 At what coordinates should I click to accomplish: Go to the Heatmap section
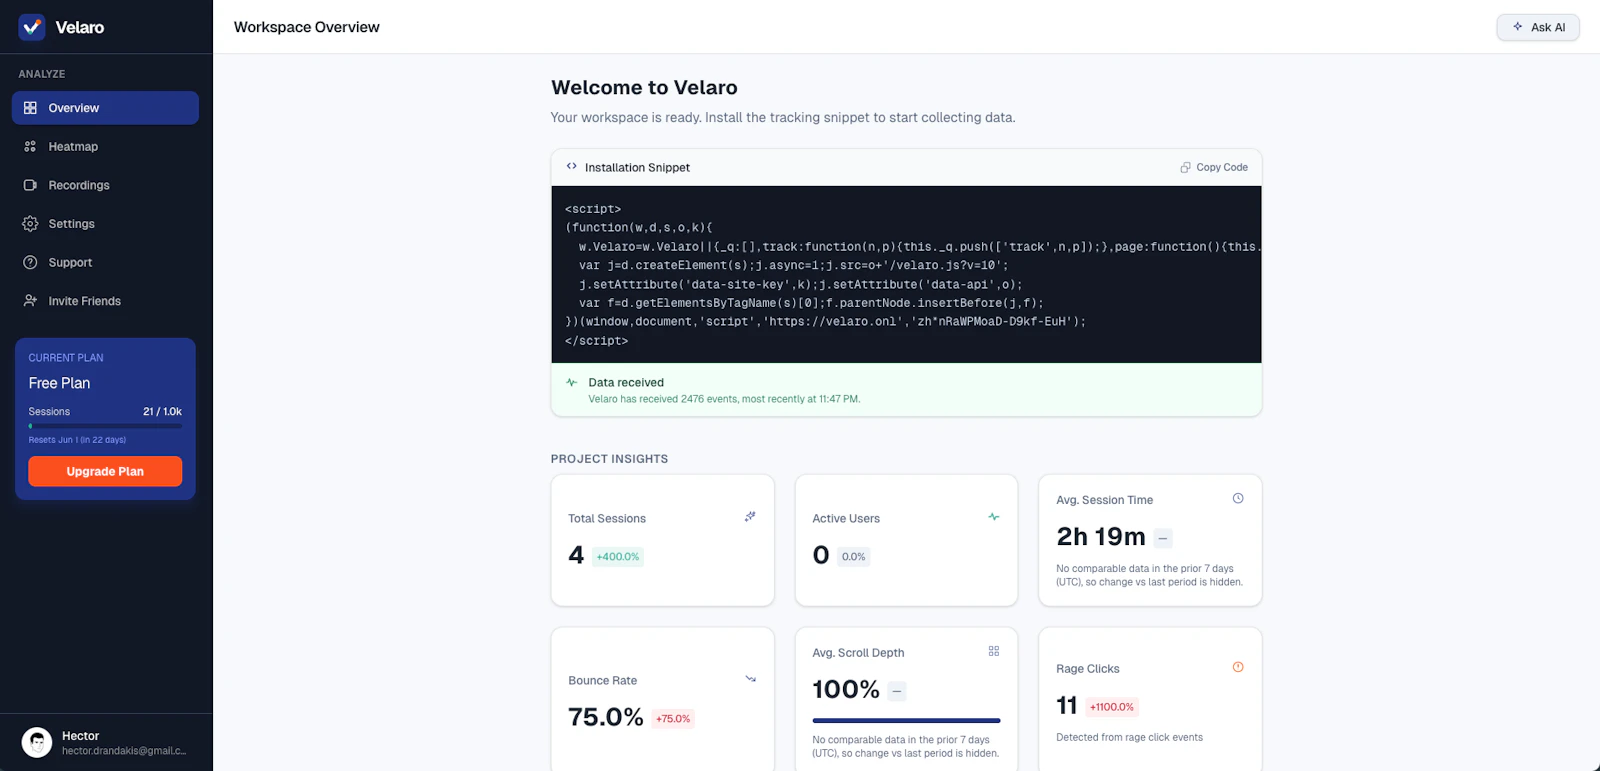(105, 146)
